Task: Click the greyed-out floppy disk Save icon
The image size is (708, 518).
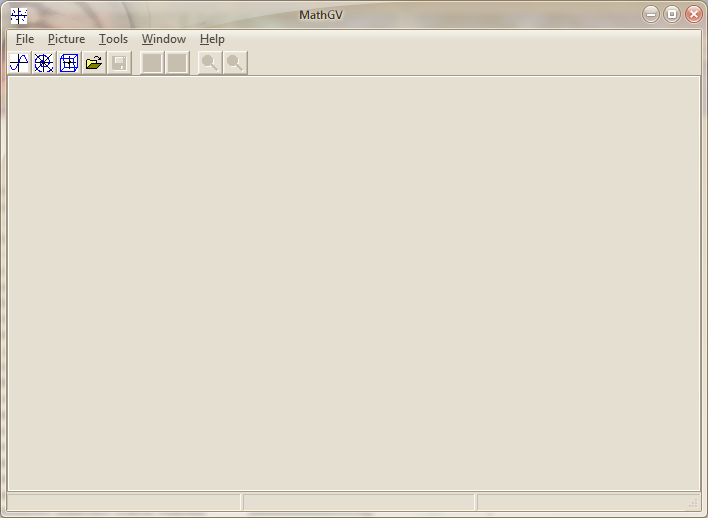Action: (119, 63)
